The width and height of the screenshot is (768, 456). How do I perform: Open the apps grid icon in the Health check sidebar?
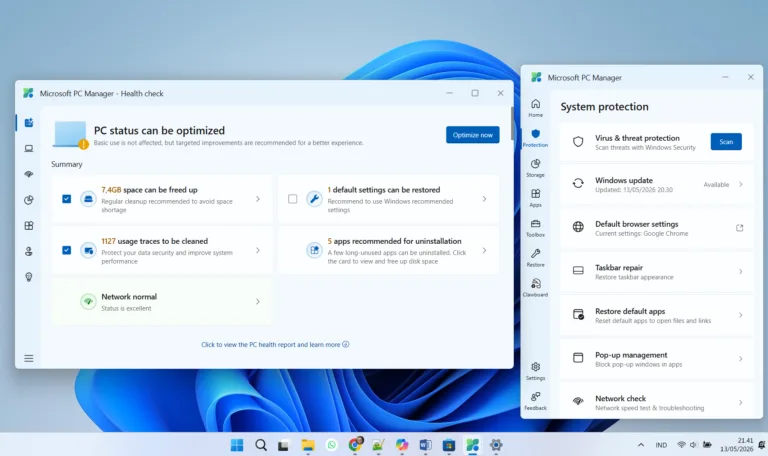(x=29, y=226)
